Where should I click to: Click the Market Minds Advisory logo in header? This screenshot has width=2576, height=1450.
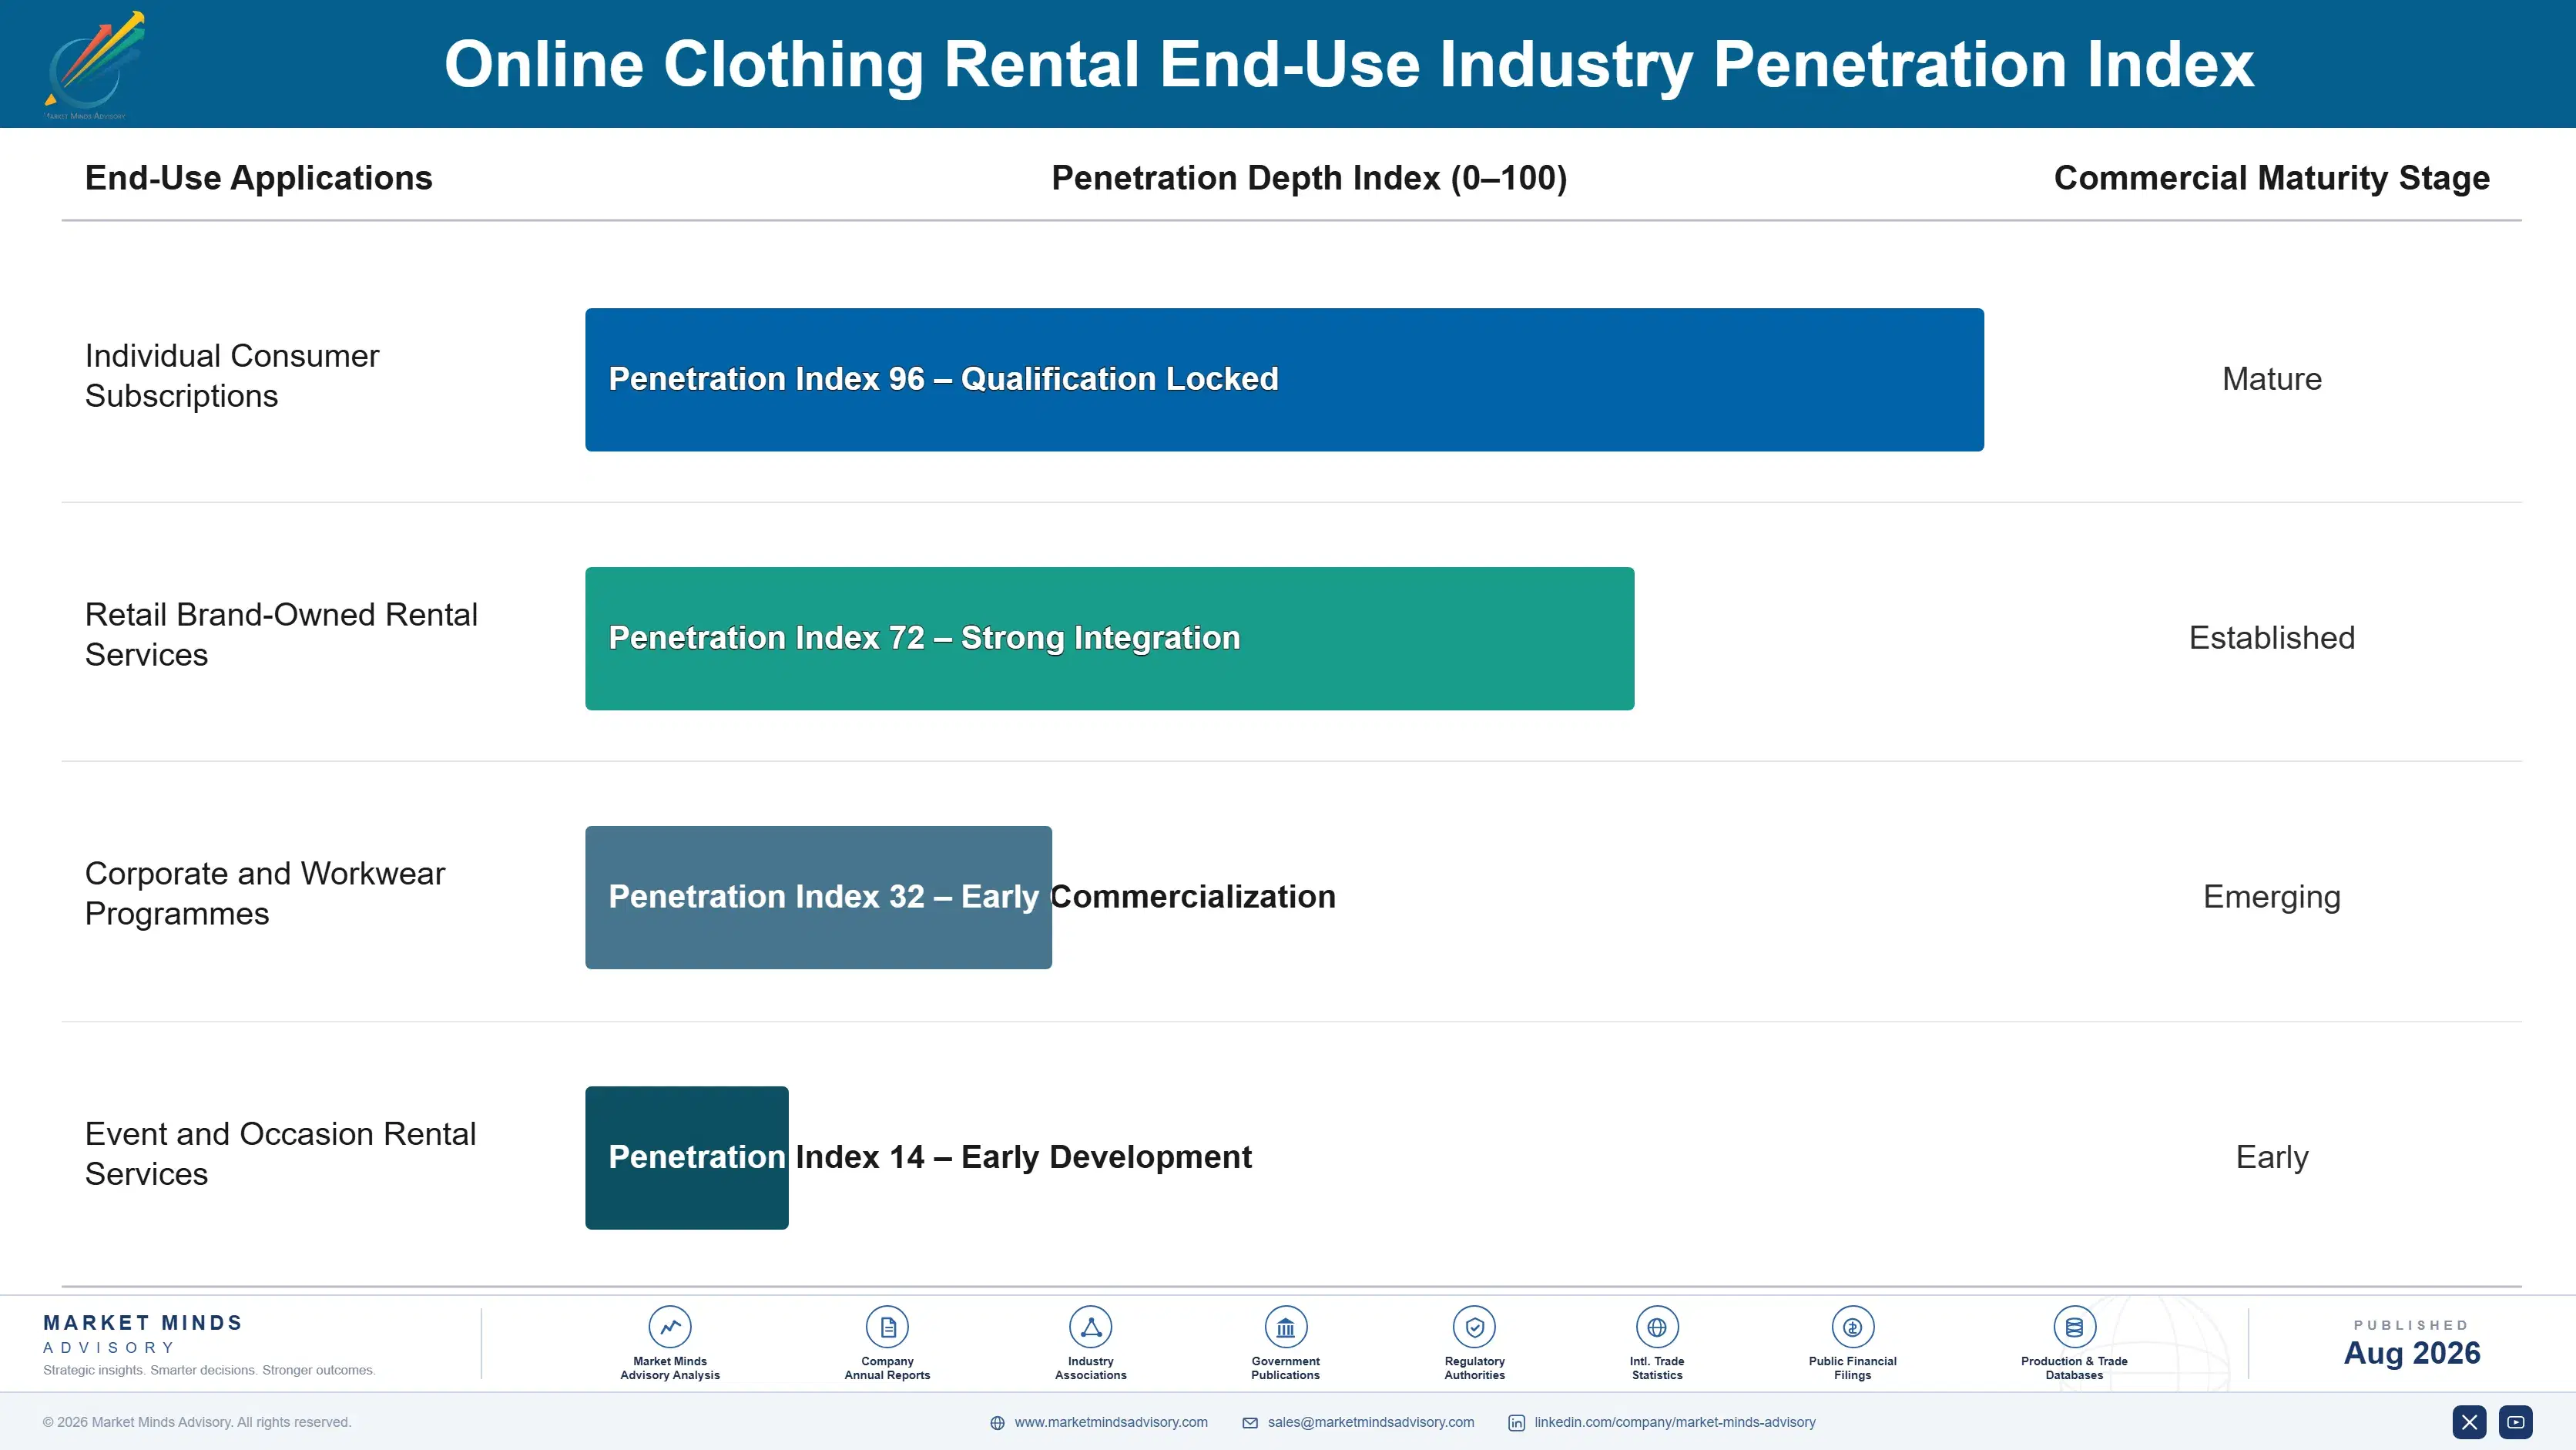click(95, 65)
